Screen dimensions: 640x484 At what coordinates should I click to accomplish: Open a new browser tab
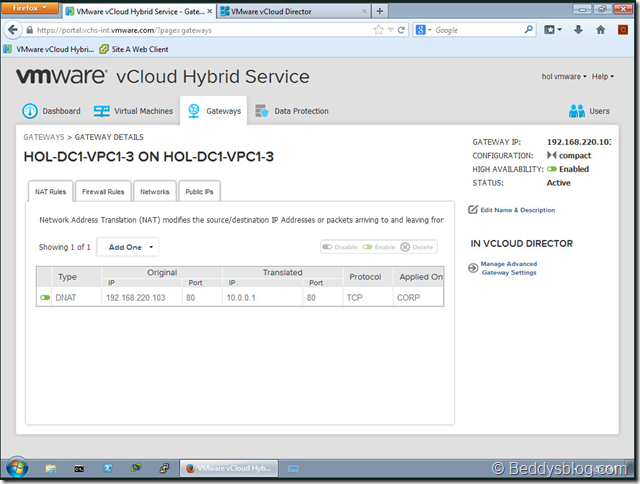click(380, 11)
